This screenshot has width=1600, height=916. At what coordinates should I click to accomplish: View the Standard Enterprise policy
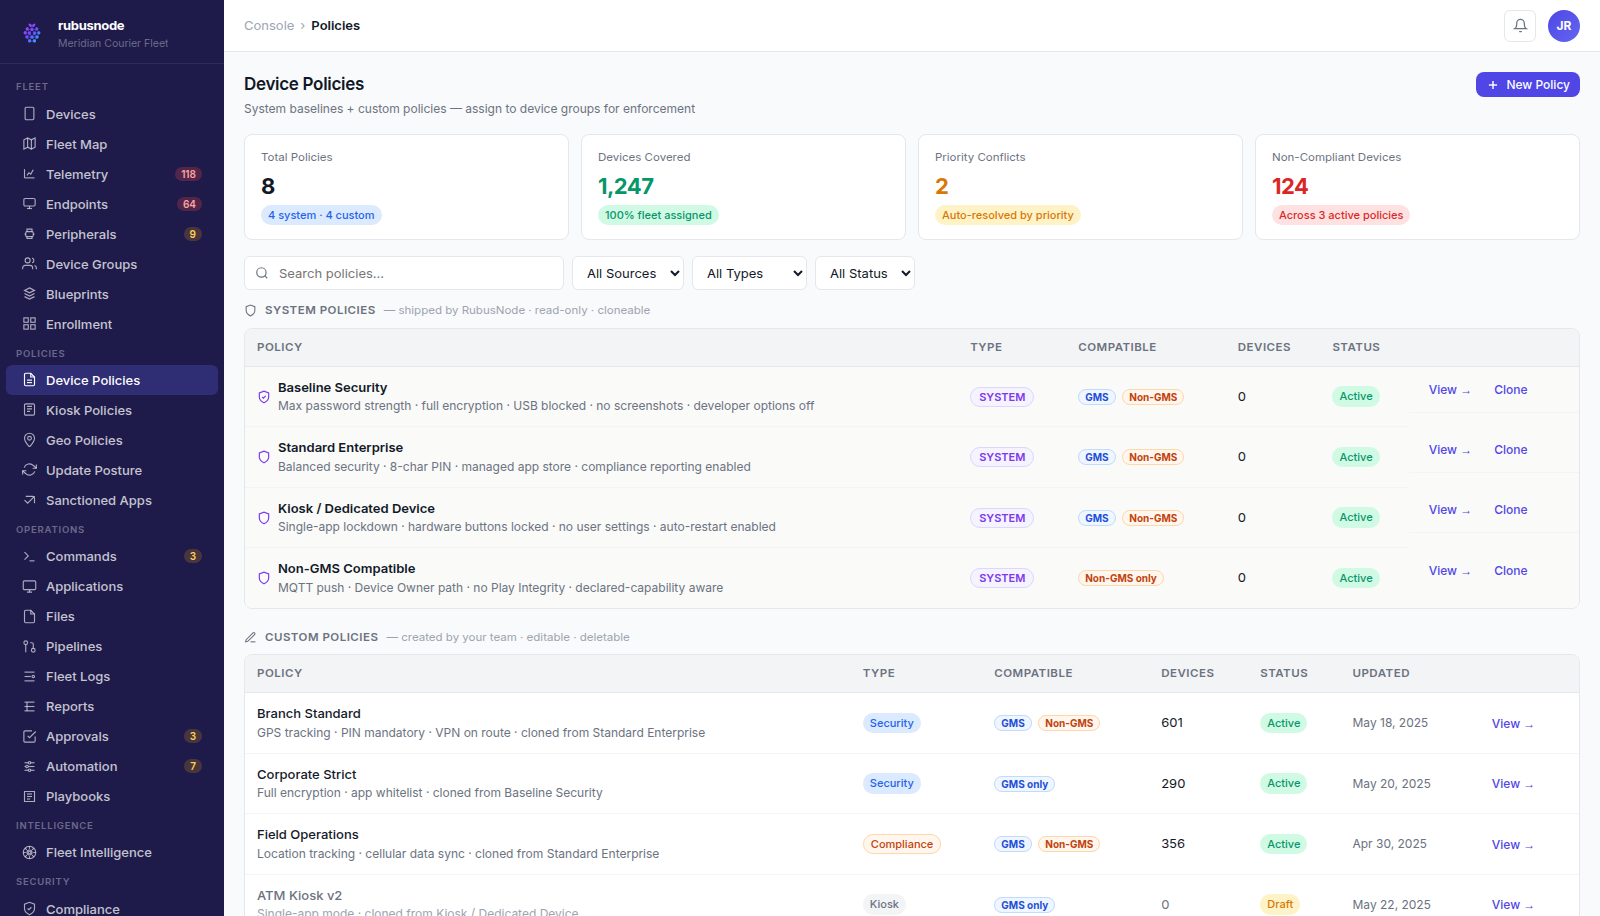[1449, 450]
